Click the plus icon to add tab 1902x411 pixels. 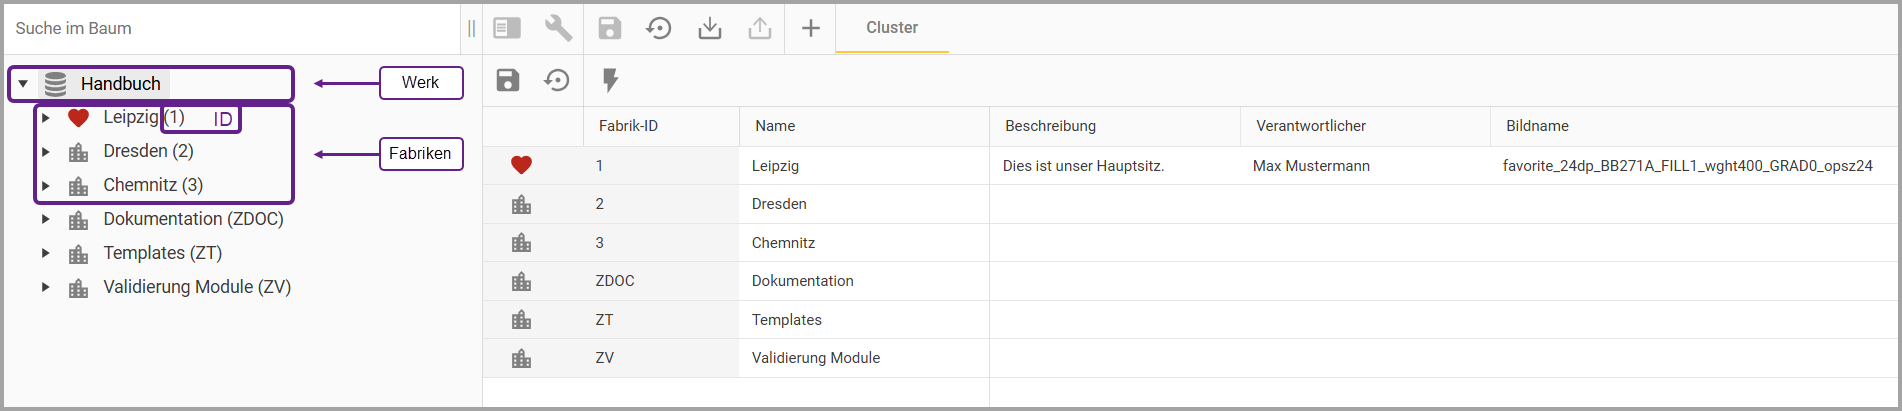pos(811,28)
